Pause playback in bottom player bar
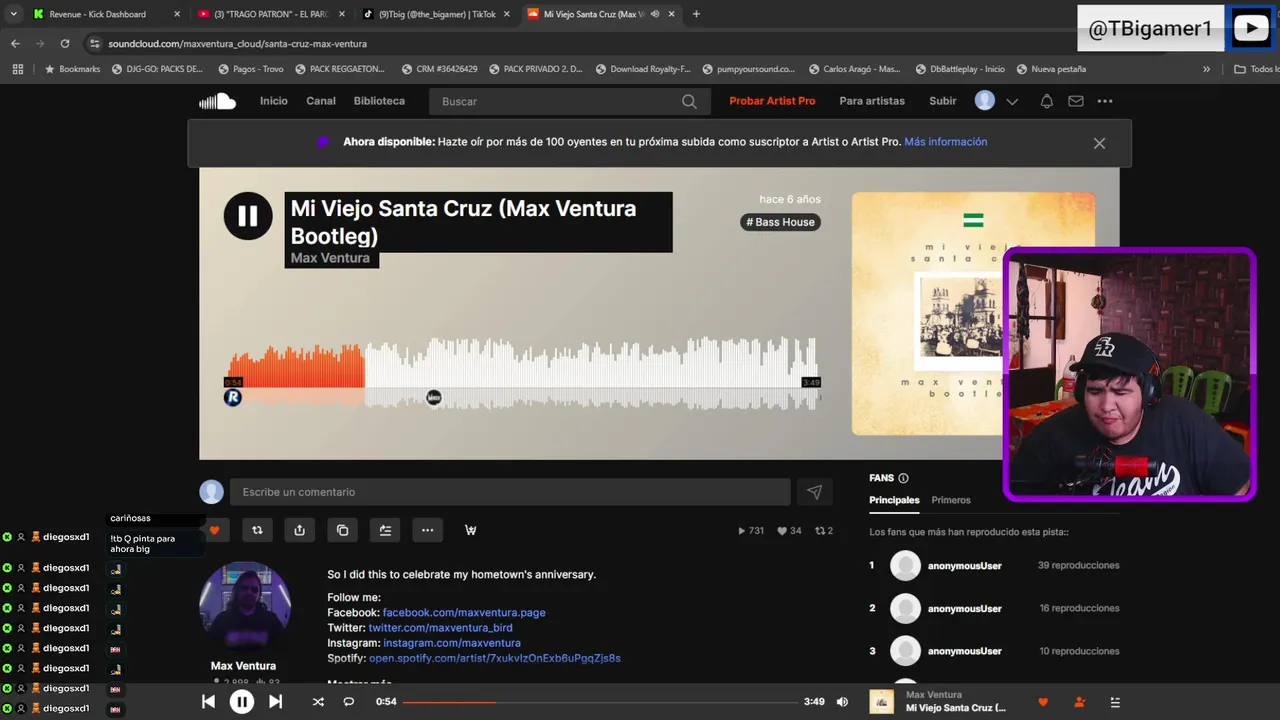Image resolution: width=1280 pixels, height=720 pixels. [x=242, y=702]
